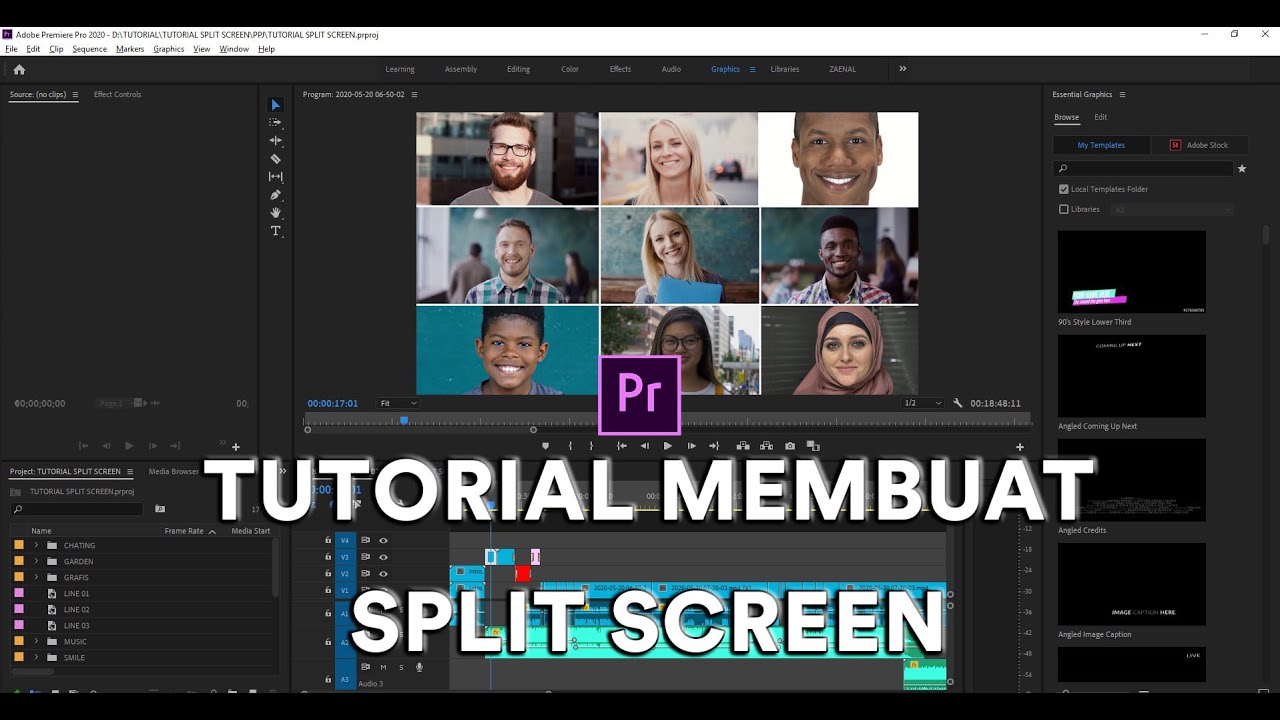This screenshot has width=1280, height=720.
Task: Select the My Templates button
Action: click(1101, 145)
